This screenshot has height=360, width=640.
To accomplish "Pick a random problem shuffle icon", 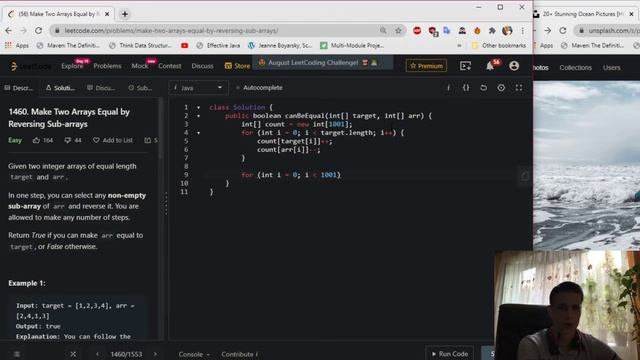I will click(73, 354).
